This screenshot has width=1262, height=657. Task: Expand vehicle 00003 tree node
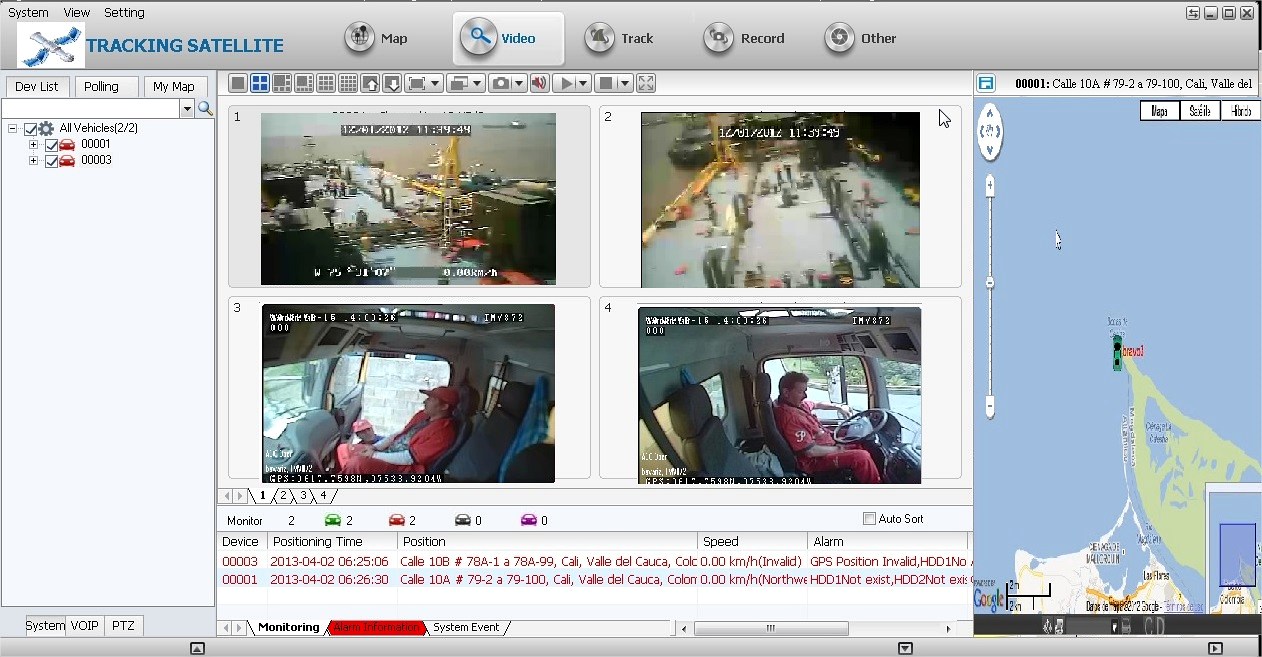coord(33,161)
